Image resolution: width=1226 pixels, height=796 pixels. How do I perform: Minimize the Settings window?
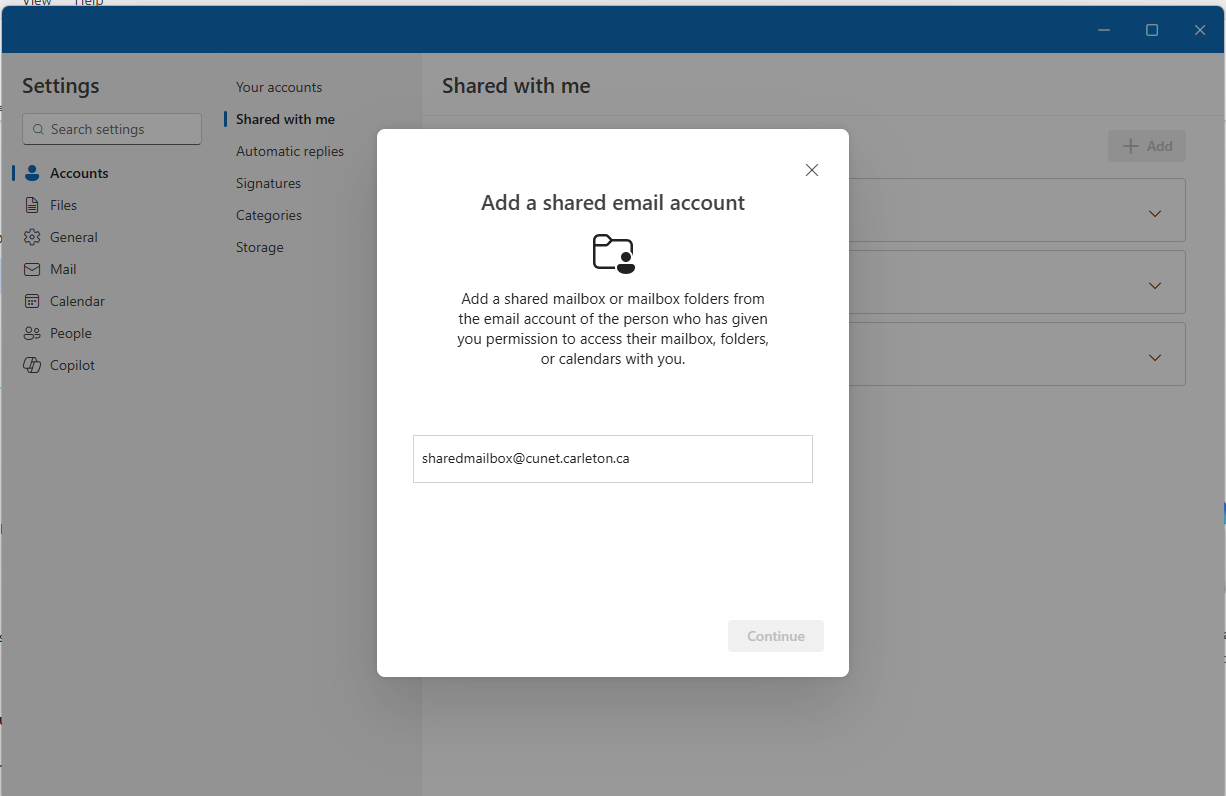coord(1104,30)
